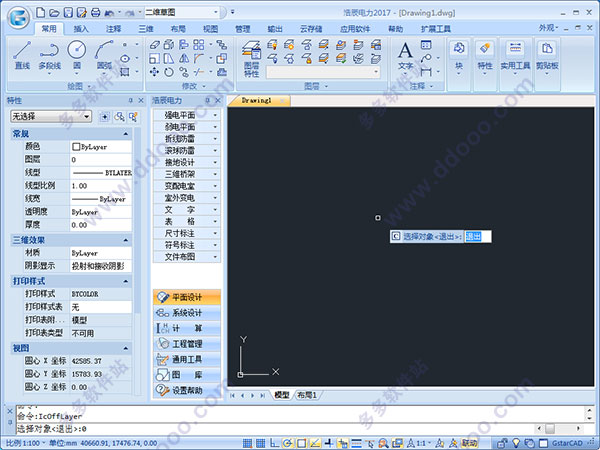Toggle polar tracking in status bar
600x450 pixels.
[287, 443]
